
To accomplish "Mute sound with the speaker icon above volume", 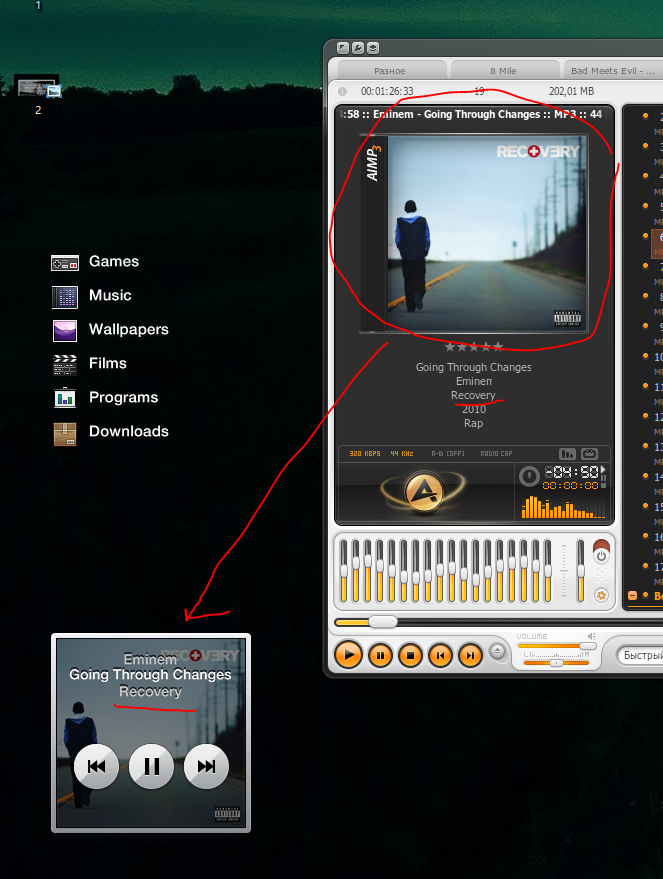I will coord(592,636).
